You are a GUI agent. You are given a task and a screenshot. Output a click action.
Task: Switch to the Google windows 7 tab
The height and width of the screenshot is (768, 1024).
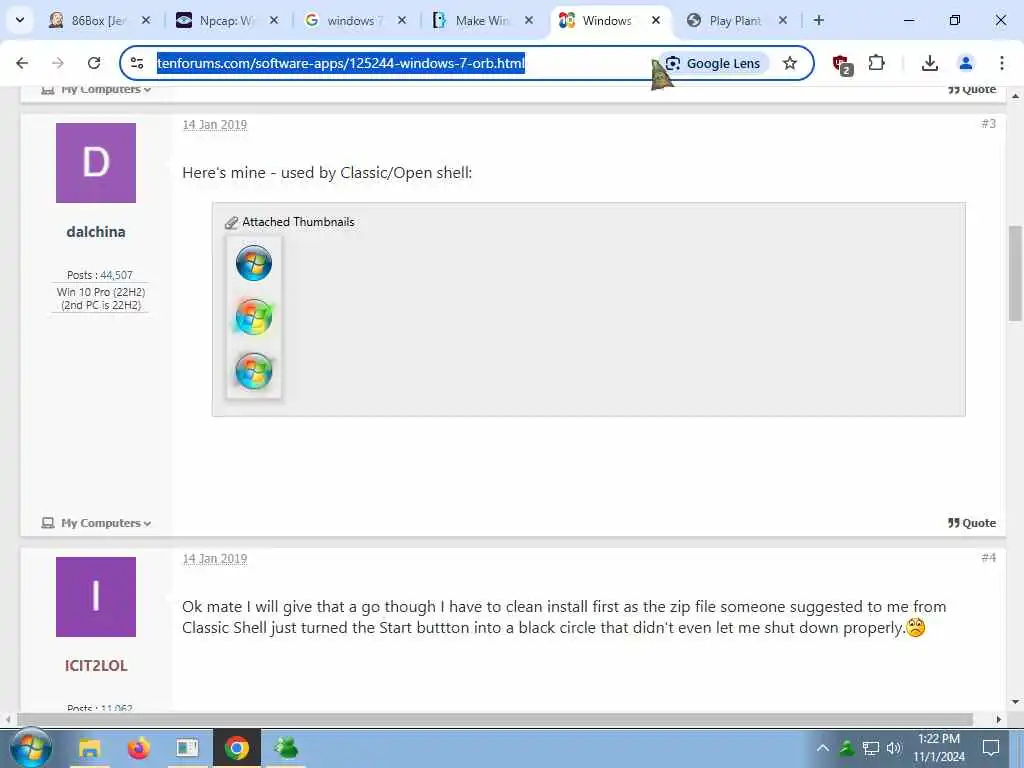click(354, 20)
